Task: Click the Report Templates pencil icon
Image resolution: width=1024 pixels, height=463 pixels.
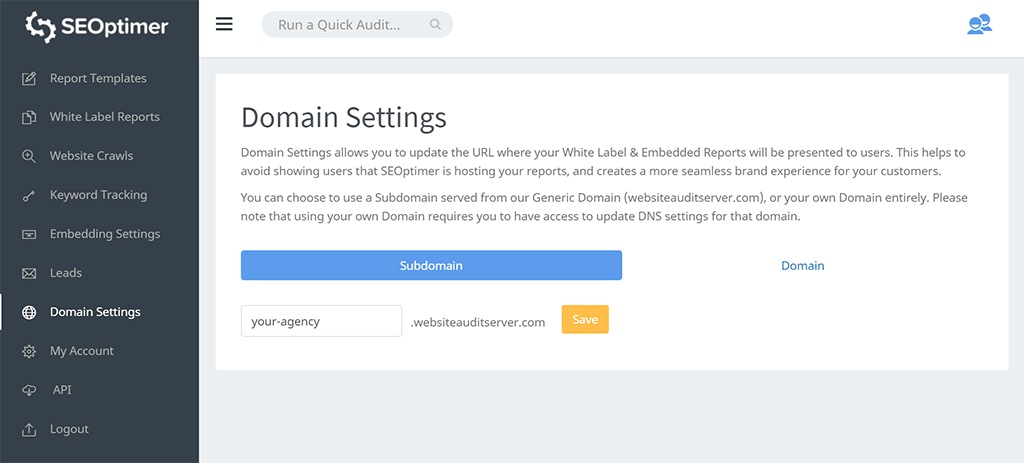Action: pyautogui.click(x=29, y=78)
